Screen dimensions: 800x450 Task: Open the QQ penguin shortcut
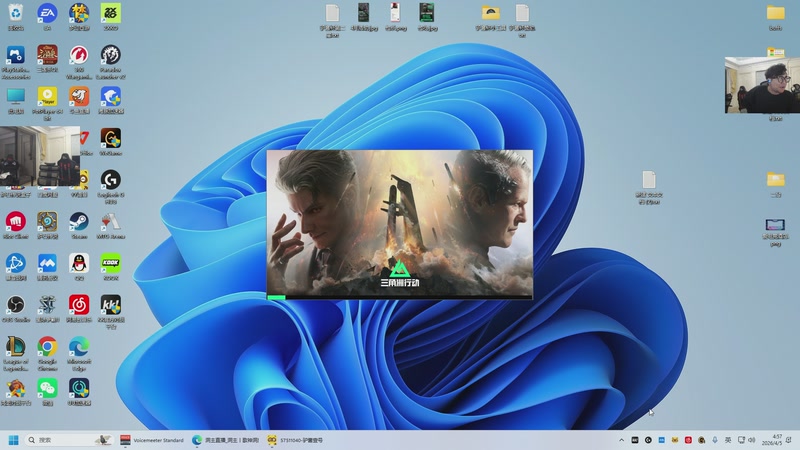[x=79, y=264]
